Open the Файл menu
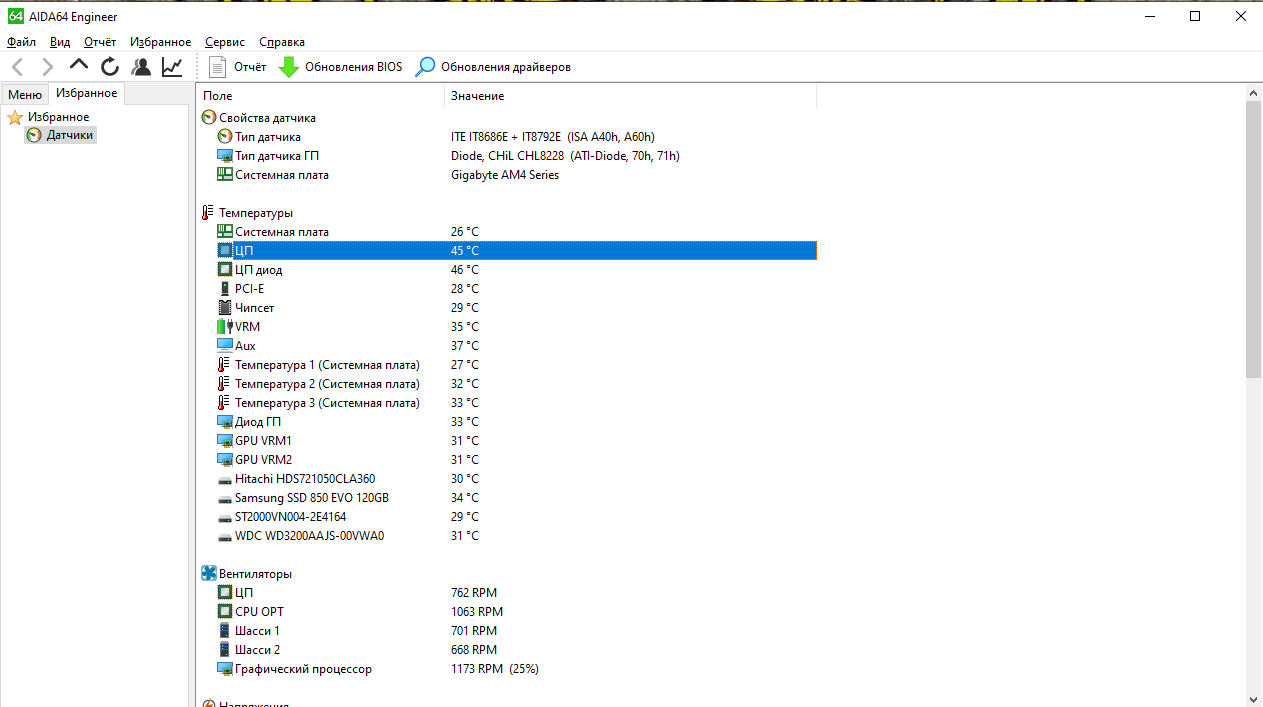The height and width of the screenshot is (707, 1263). click(x=21, y=42)
